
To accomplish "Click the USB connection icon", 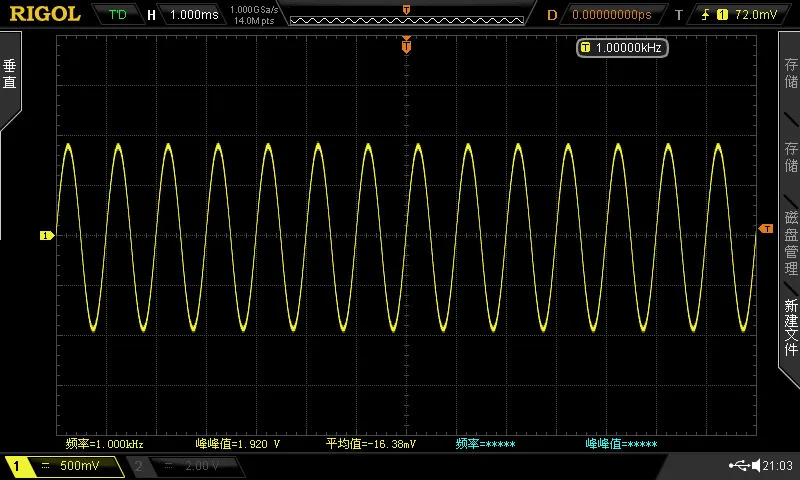I will tap(739, 465).
